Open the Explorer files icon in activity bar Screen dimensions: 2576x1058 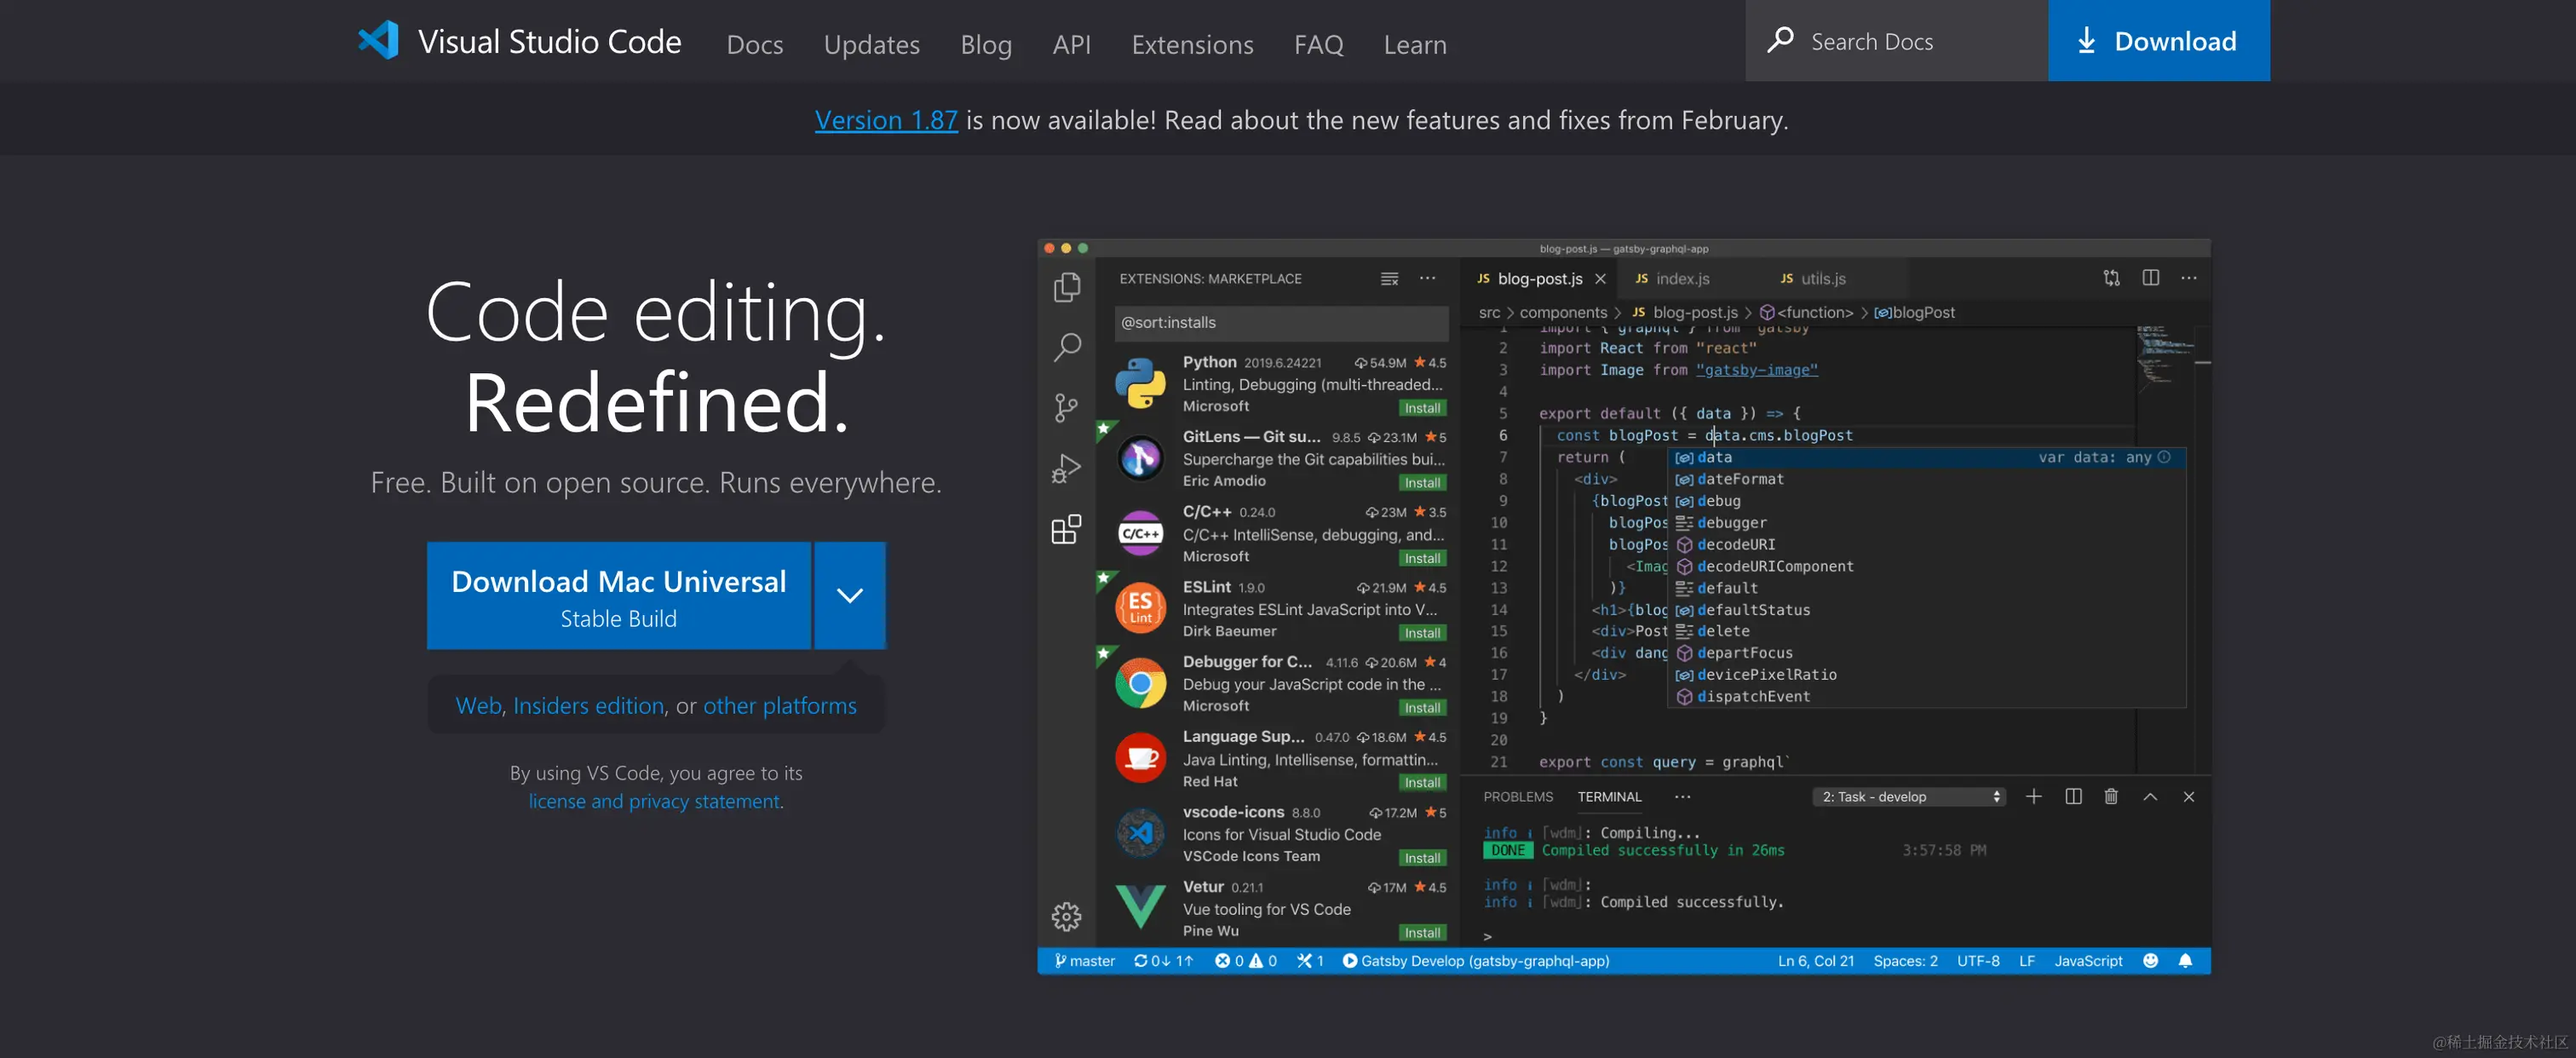pos(1067,288)
